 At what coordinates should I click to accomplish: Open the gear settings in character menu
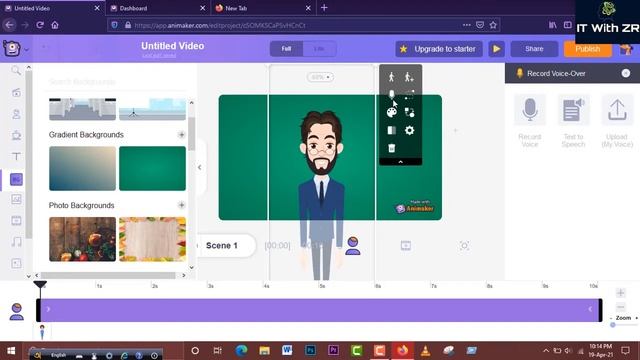(409, 130)
